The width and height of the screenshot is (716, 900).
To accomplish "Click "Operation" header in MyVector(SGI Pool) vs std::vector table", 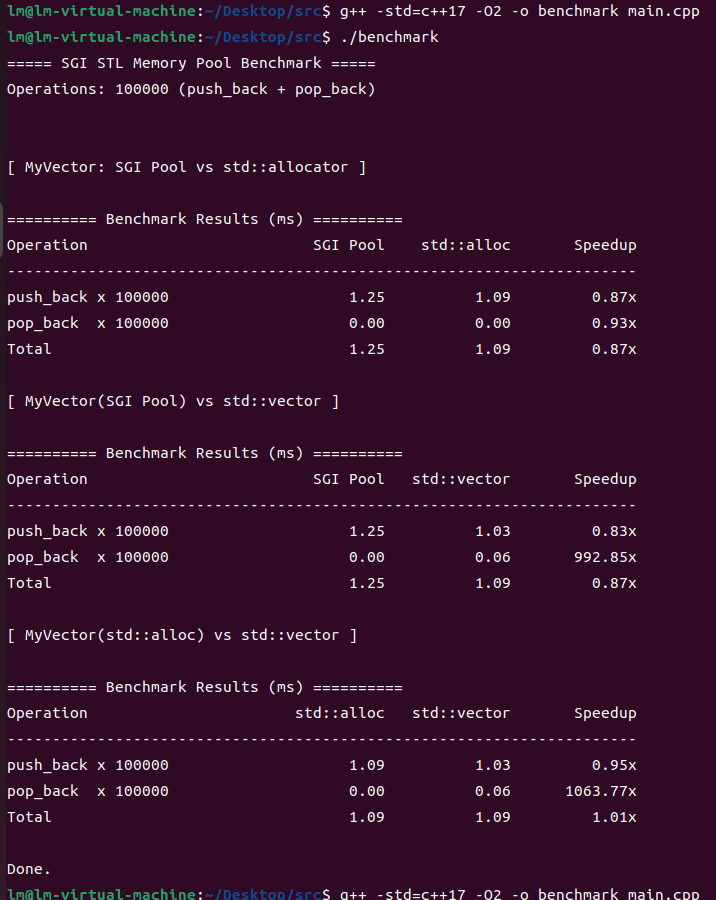I will [x=47, y=480].
